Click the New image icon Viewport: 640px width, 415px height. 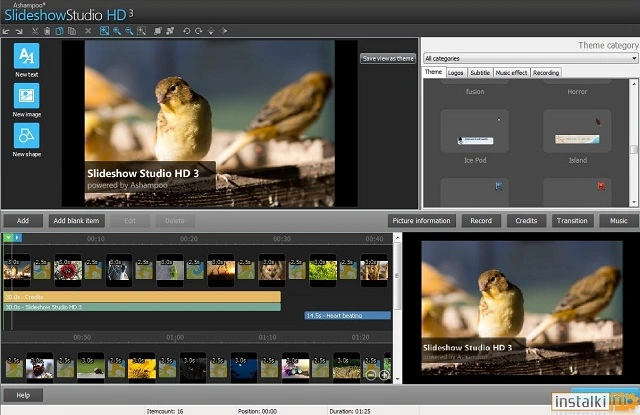[x=27, y=96]
